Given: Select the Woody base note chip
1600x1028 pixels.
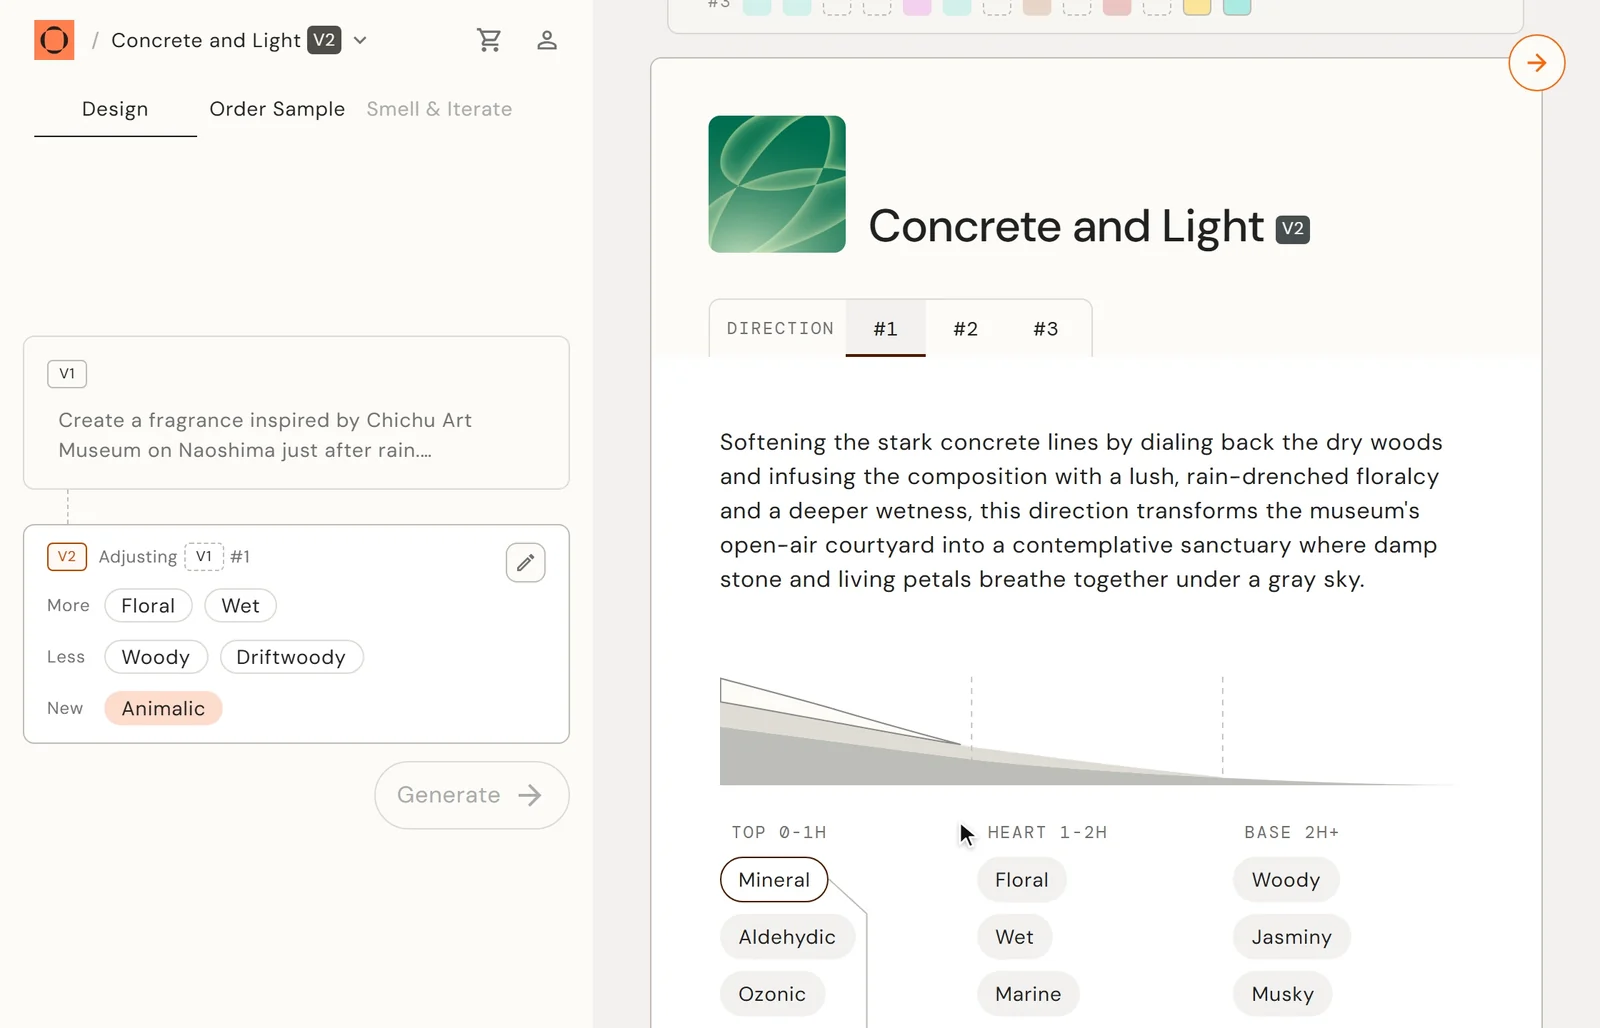Looking at the screenshot, I should point(1286,880).
